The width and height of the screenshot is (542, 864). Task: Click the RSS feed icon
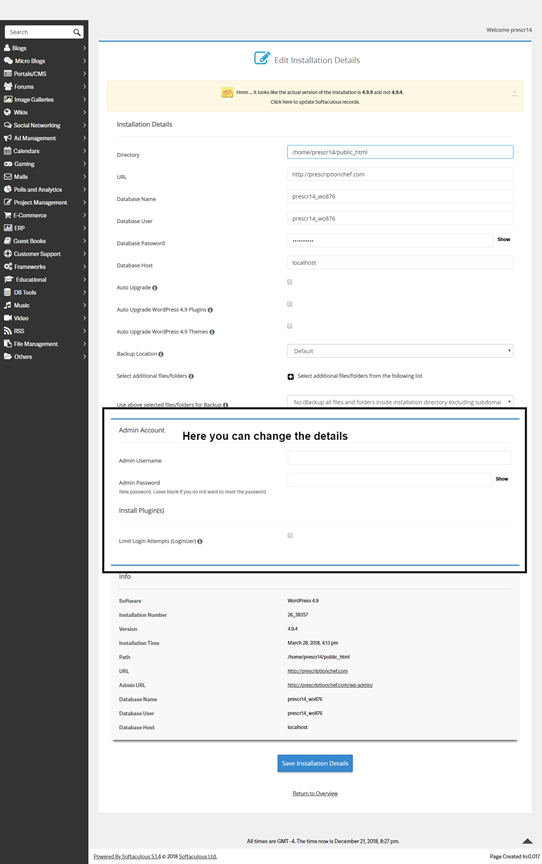coord(8,331)
